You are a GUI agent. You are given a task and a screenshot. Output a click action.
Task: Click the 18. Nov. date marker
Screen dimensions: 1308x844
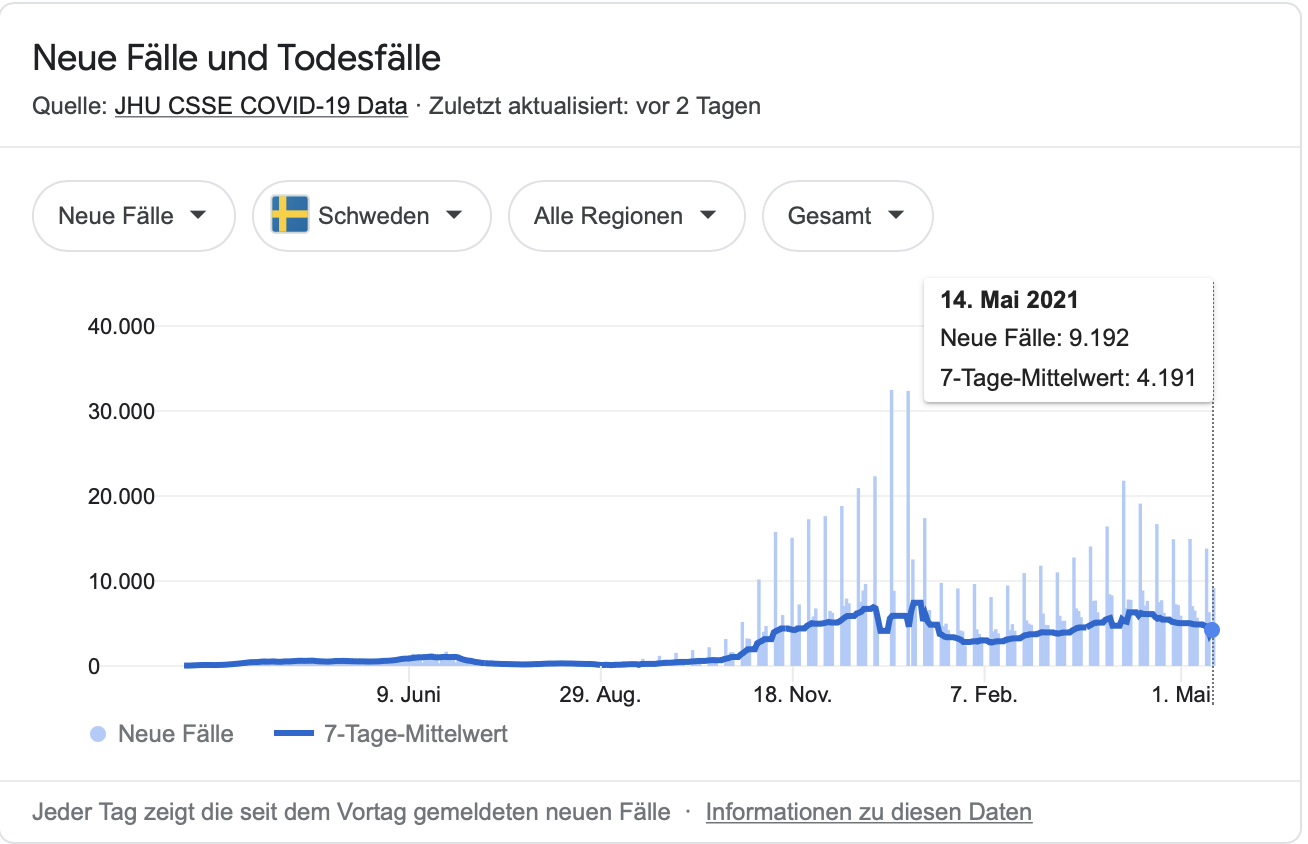tap(791, 694)
